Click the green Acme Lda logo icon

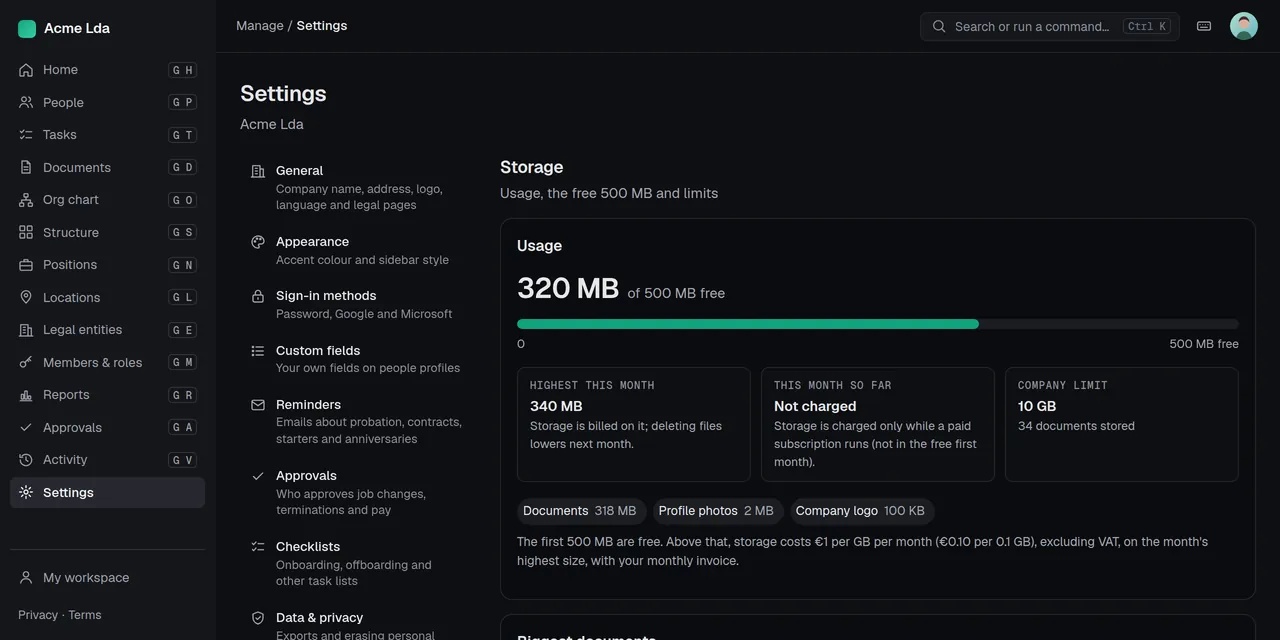tap(27, 29)
